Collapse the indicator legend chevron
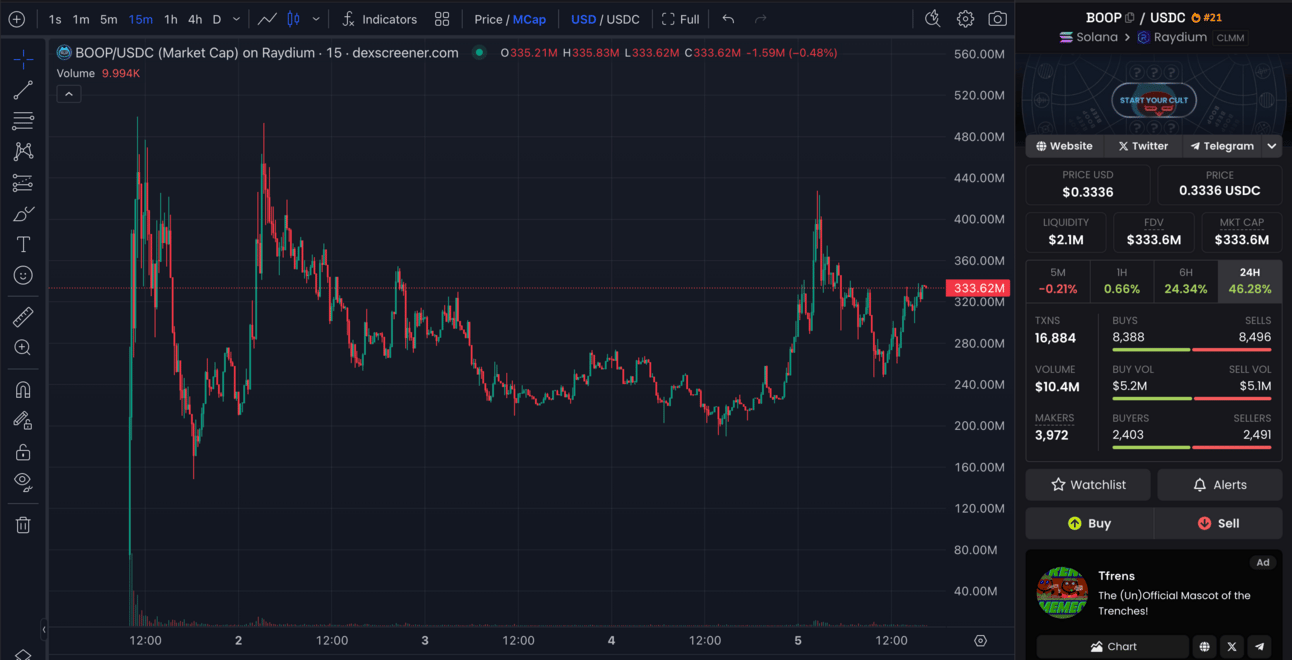Viewport: 1292px width, 660px height. [69, 94]
